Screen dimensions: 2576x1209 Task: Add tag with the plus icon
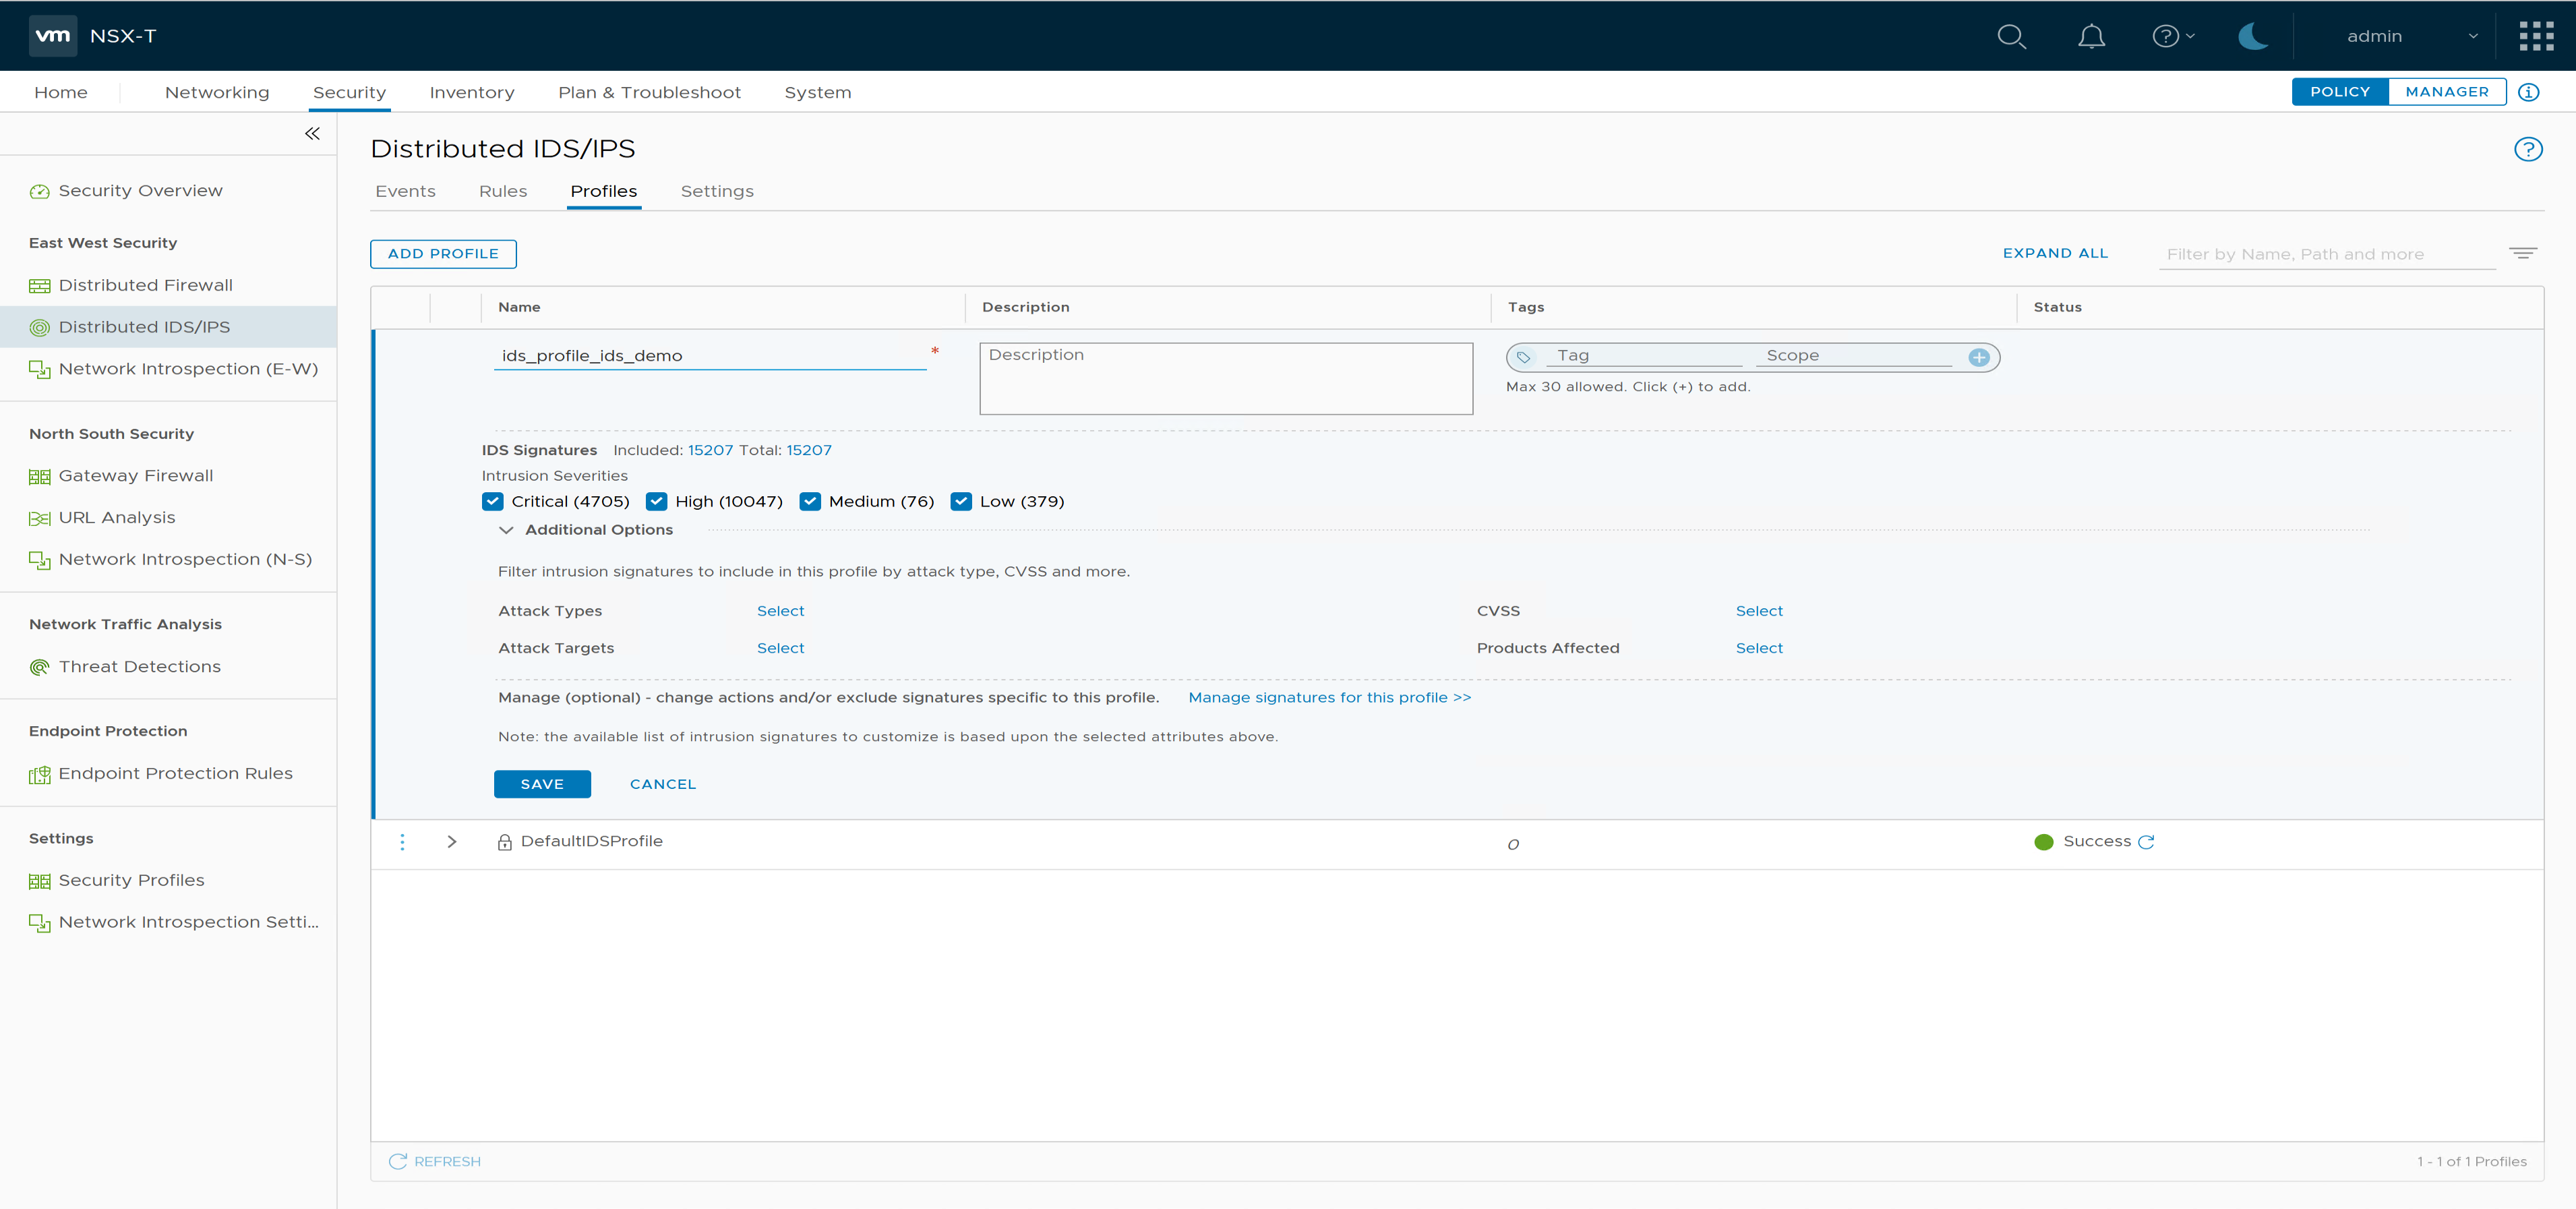point(1979,357)
